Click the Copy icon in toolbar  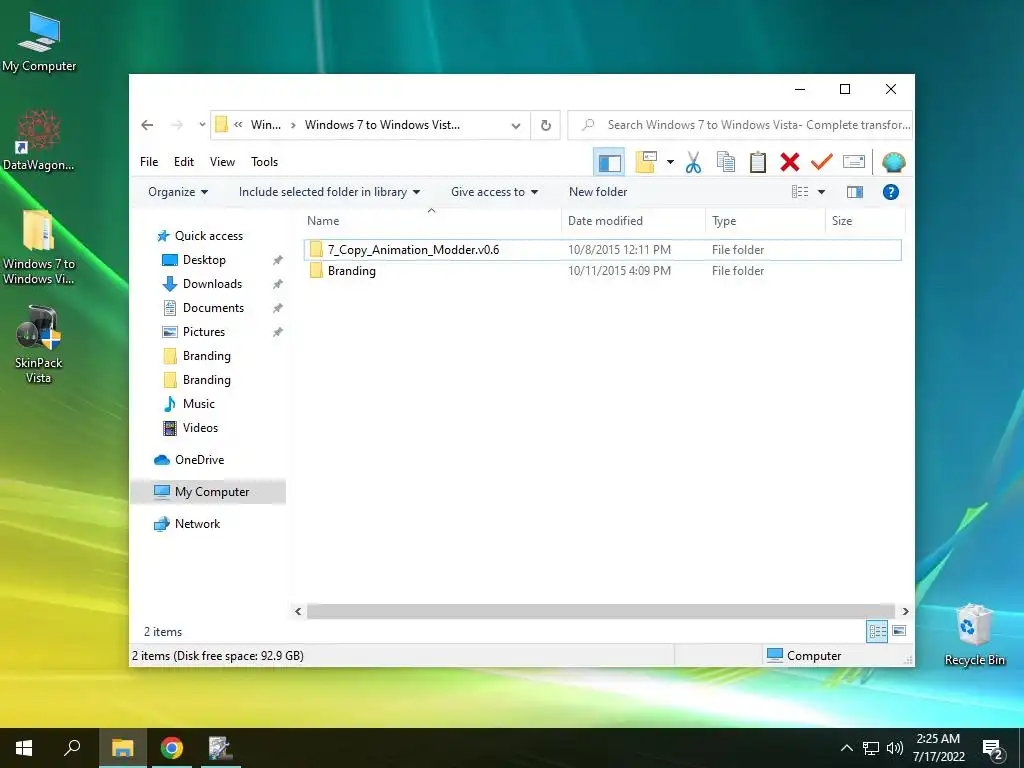(726, 162)
